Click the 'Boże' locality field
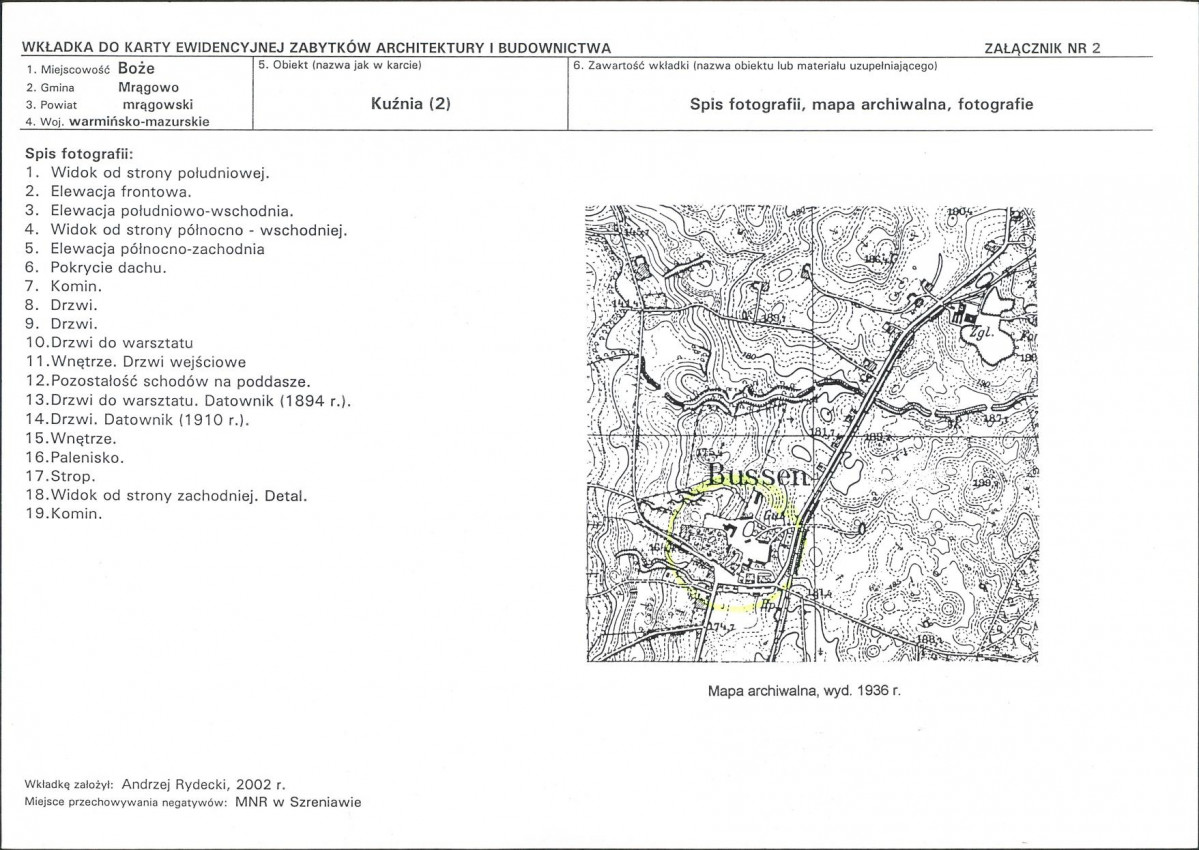 (136, 69)
